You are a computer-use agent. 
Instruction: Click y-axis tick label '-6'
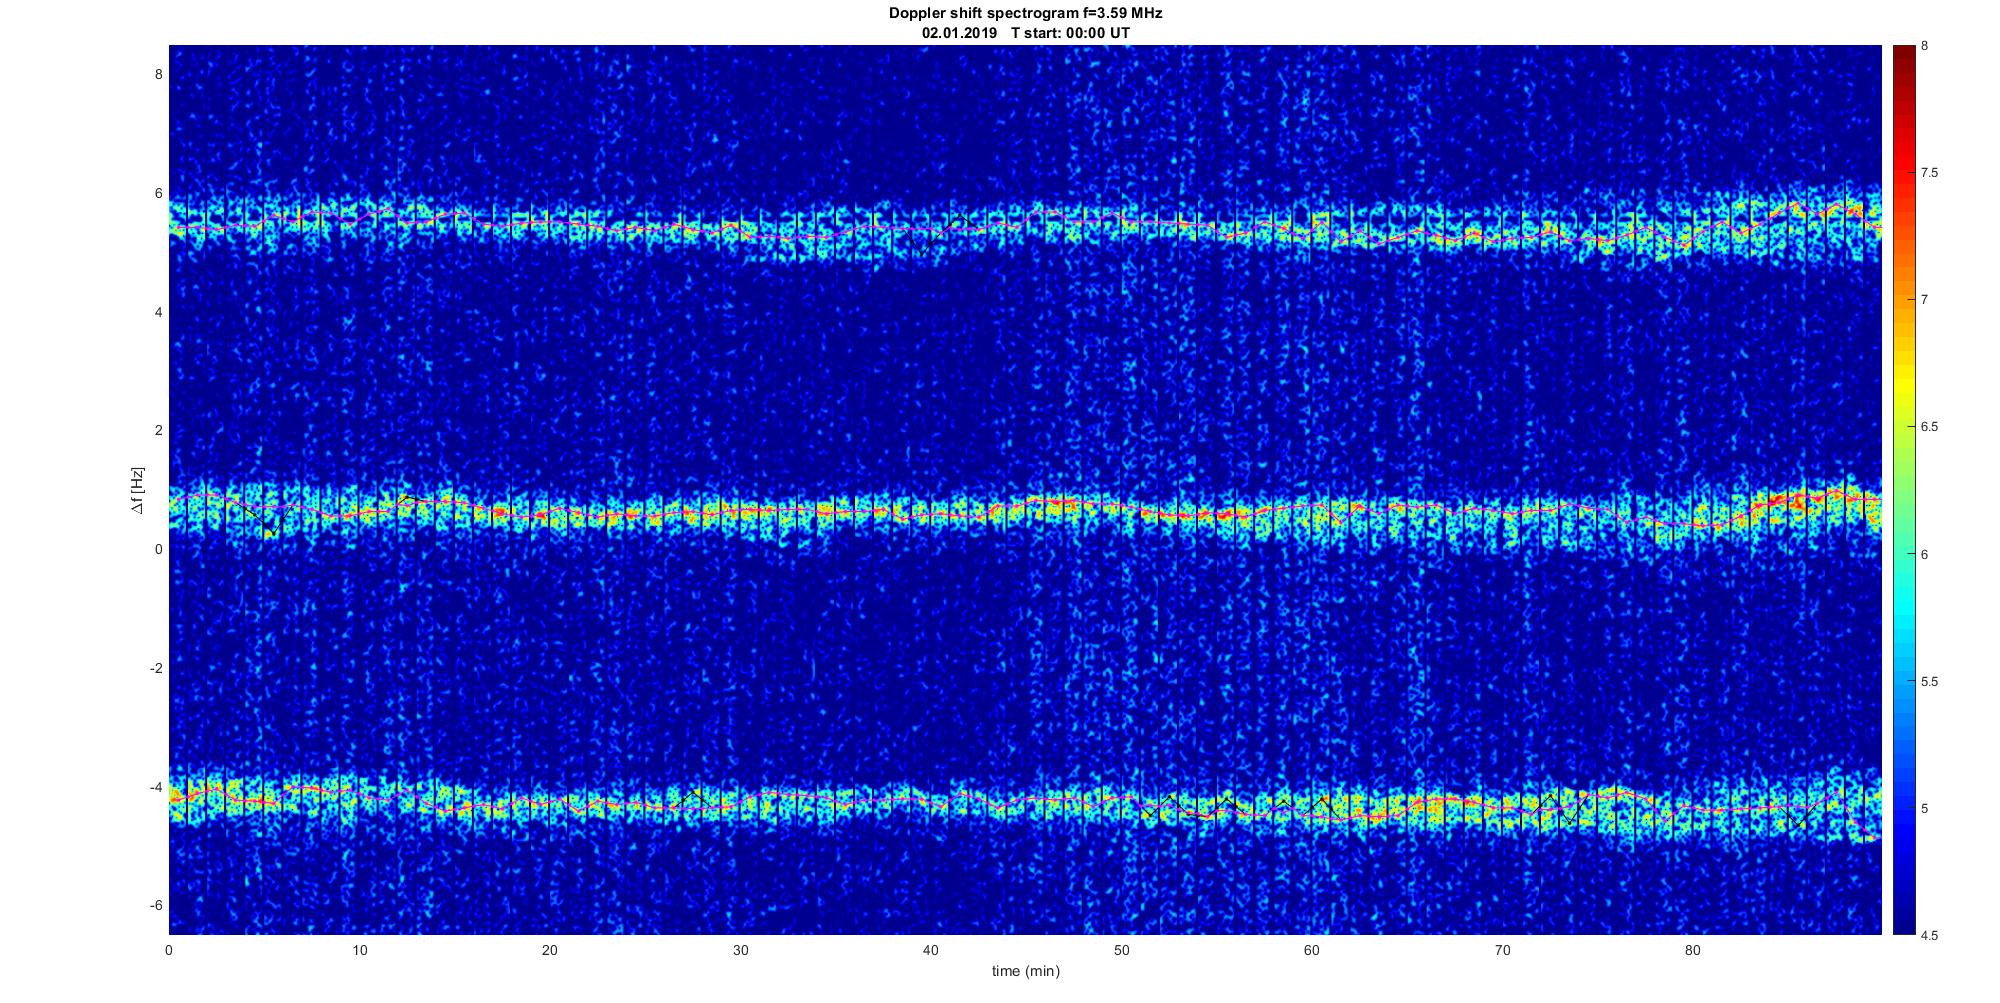pyautogui.click(x=155, y=906)
